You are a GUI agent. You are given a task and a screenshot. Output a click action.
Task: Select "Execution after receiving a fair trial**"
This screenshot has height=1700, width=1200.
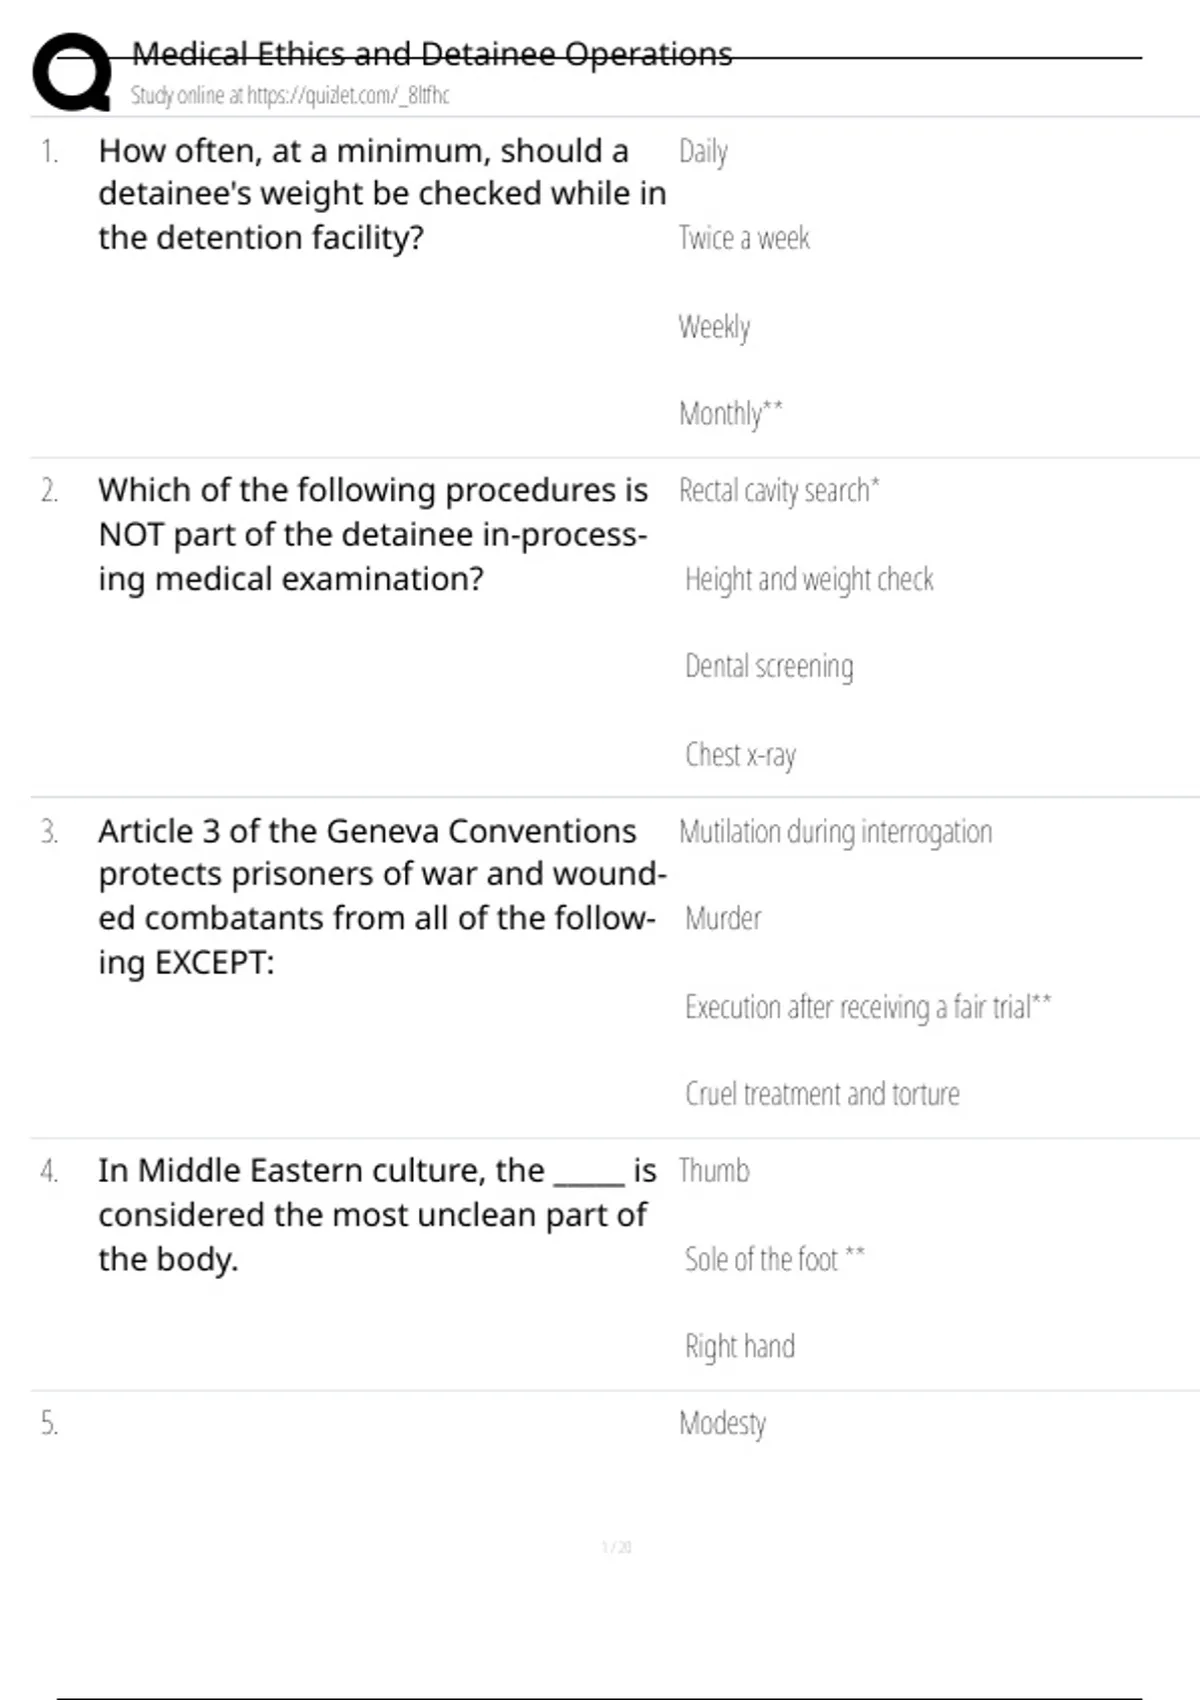(868, 1007)
